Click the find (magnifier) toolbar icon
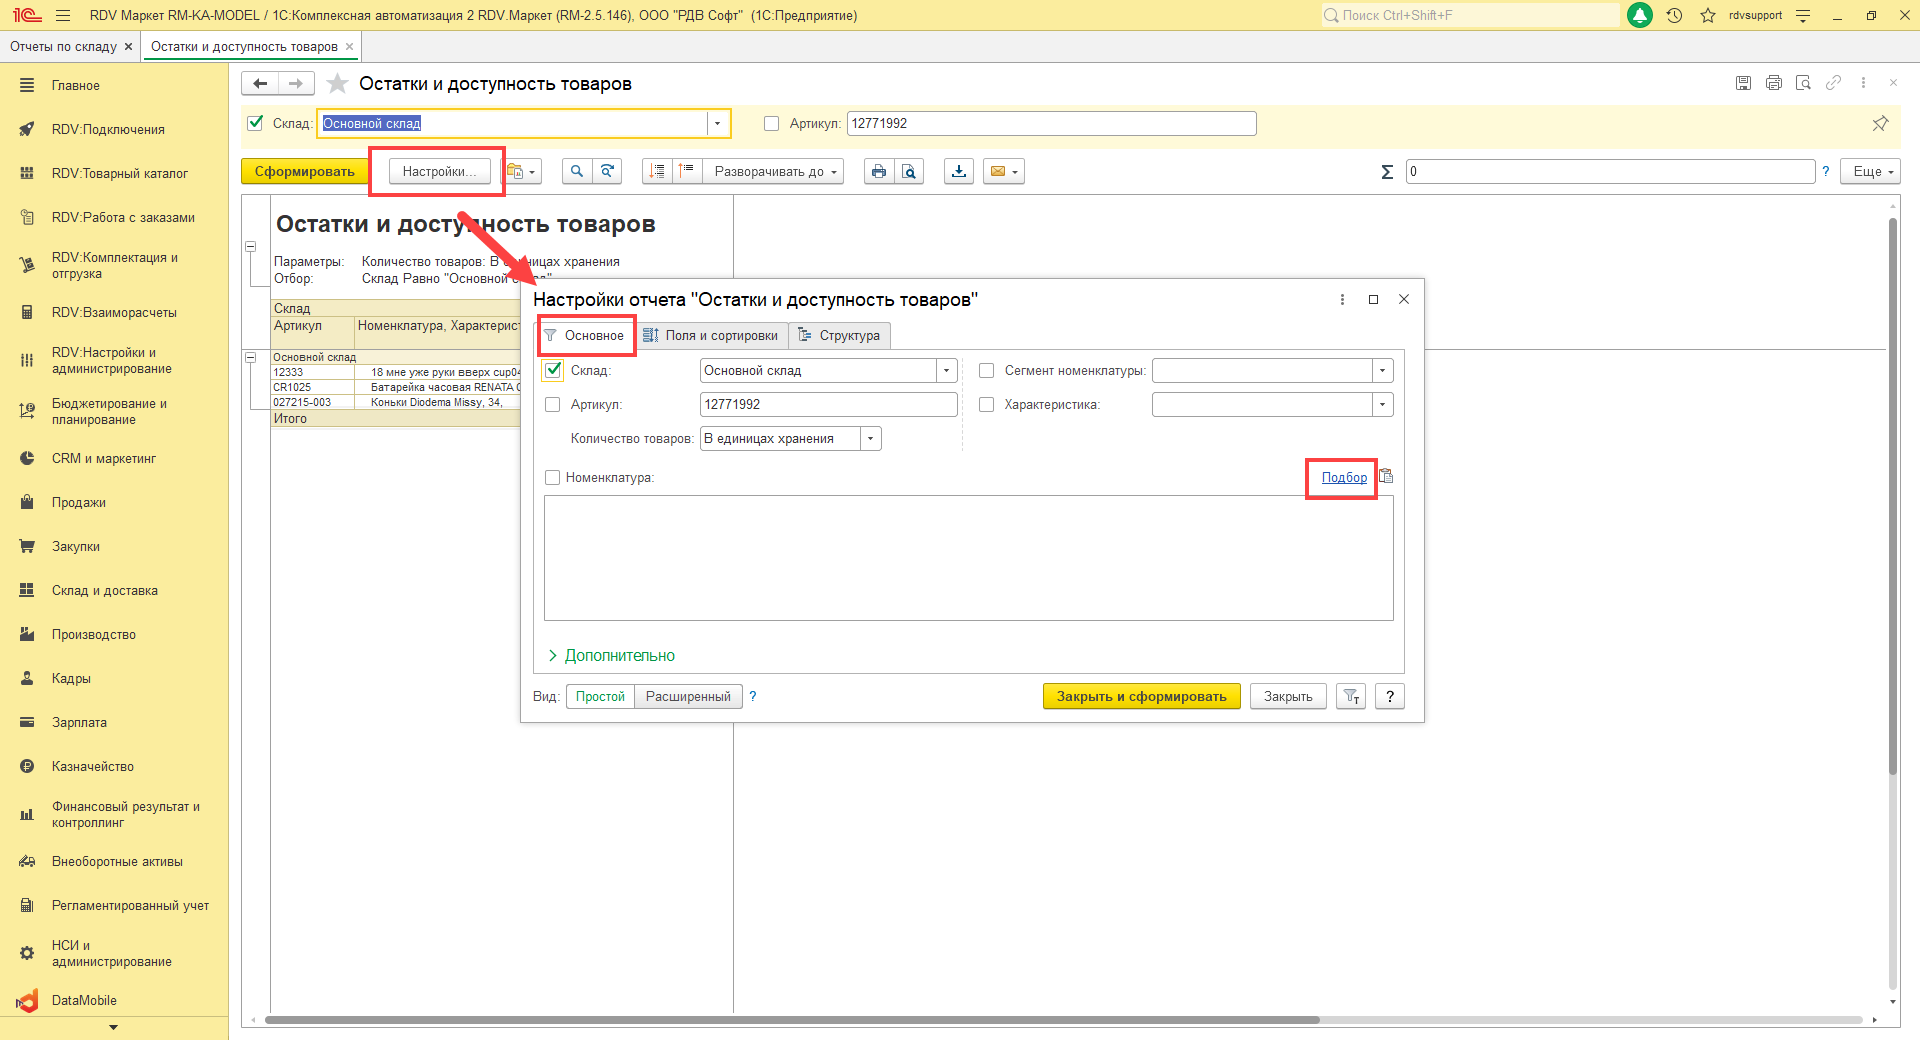The width and height of the screenshot is (1920, 1040). [x=576, y=172]
